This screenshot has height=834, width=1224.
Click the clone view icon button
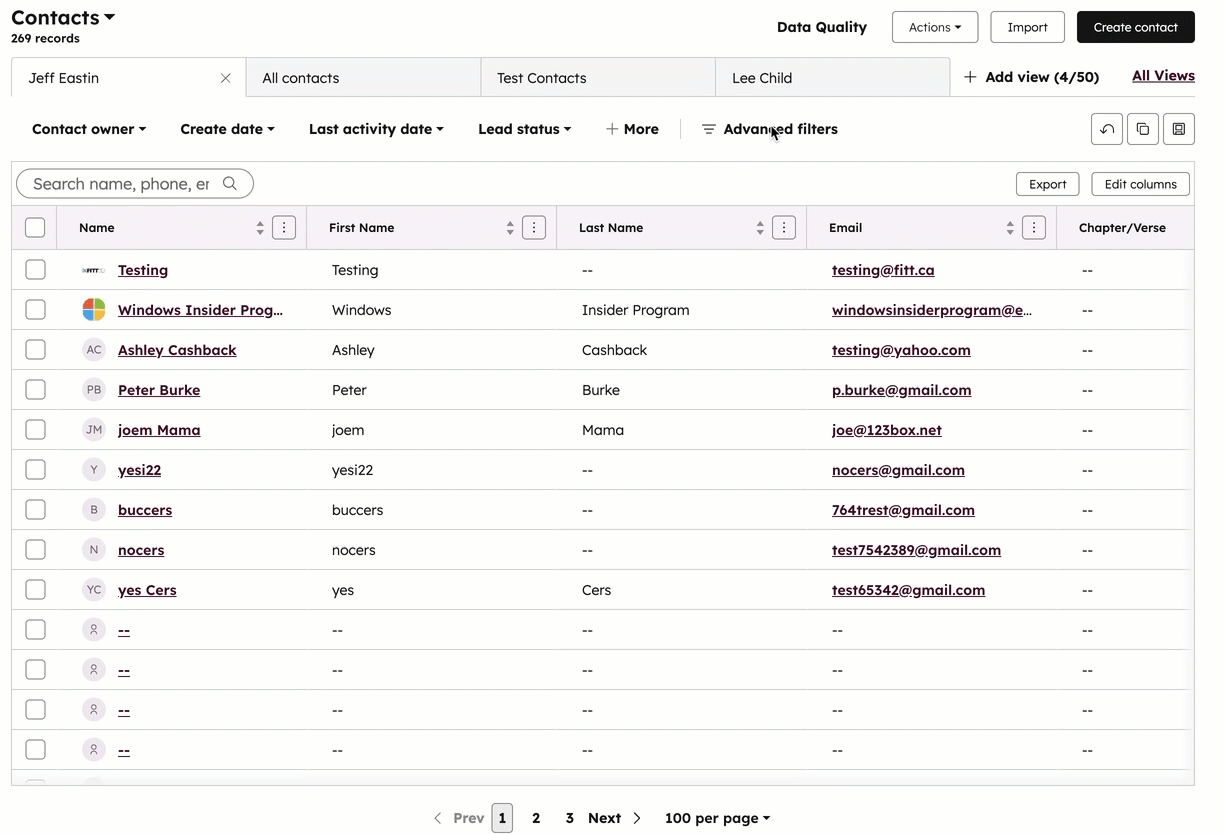[1143, 129]
